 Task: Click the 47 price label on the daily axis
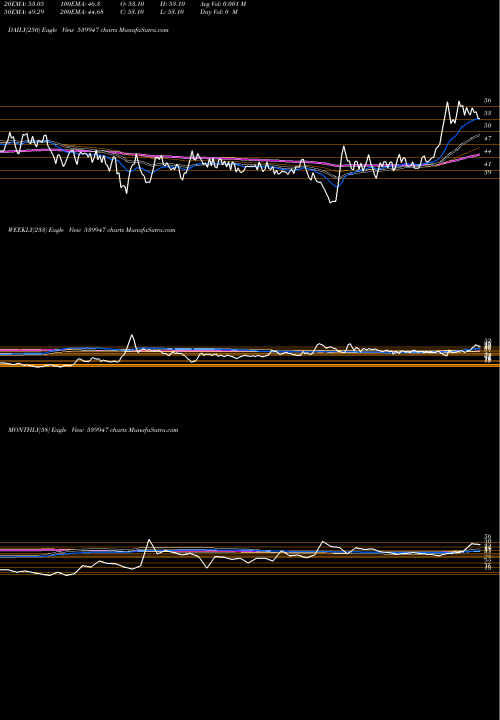click(x=488, y=138)
